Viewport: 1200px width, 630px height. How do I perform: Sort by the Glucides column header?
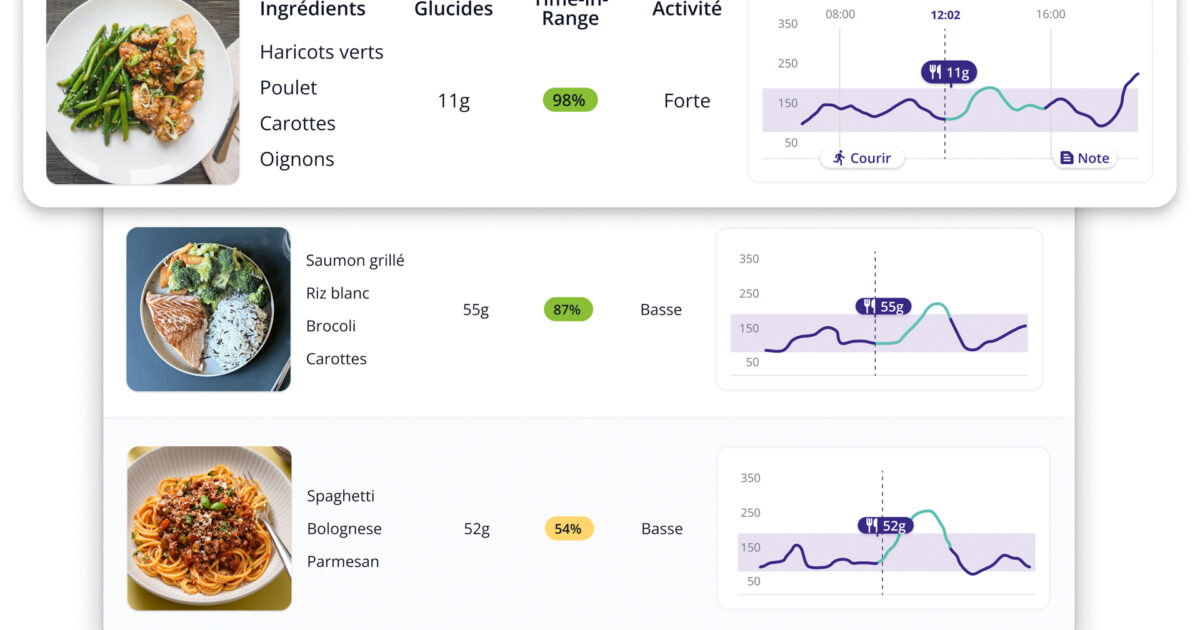pos(453,10)
